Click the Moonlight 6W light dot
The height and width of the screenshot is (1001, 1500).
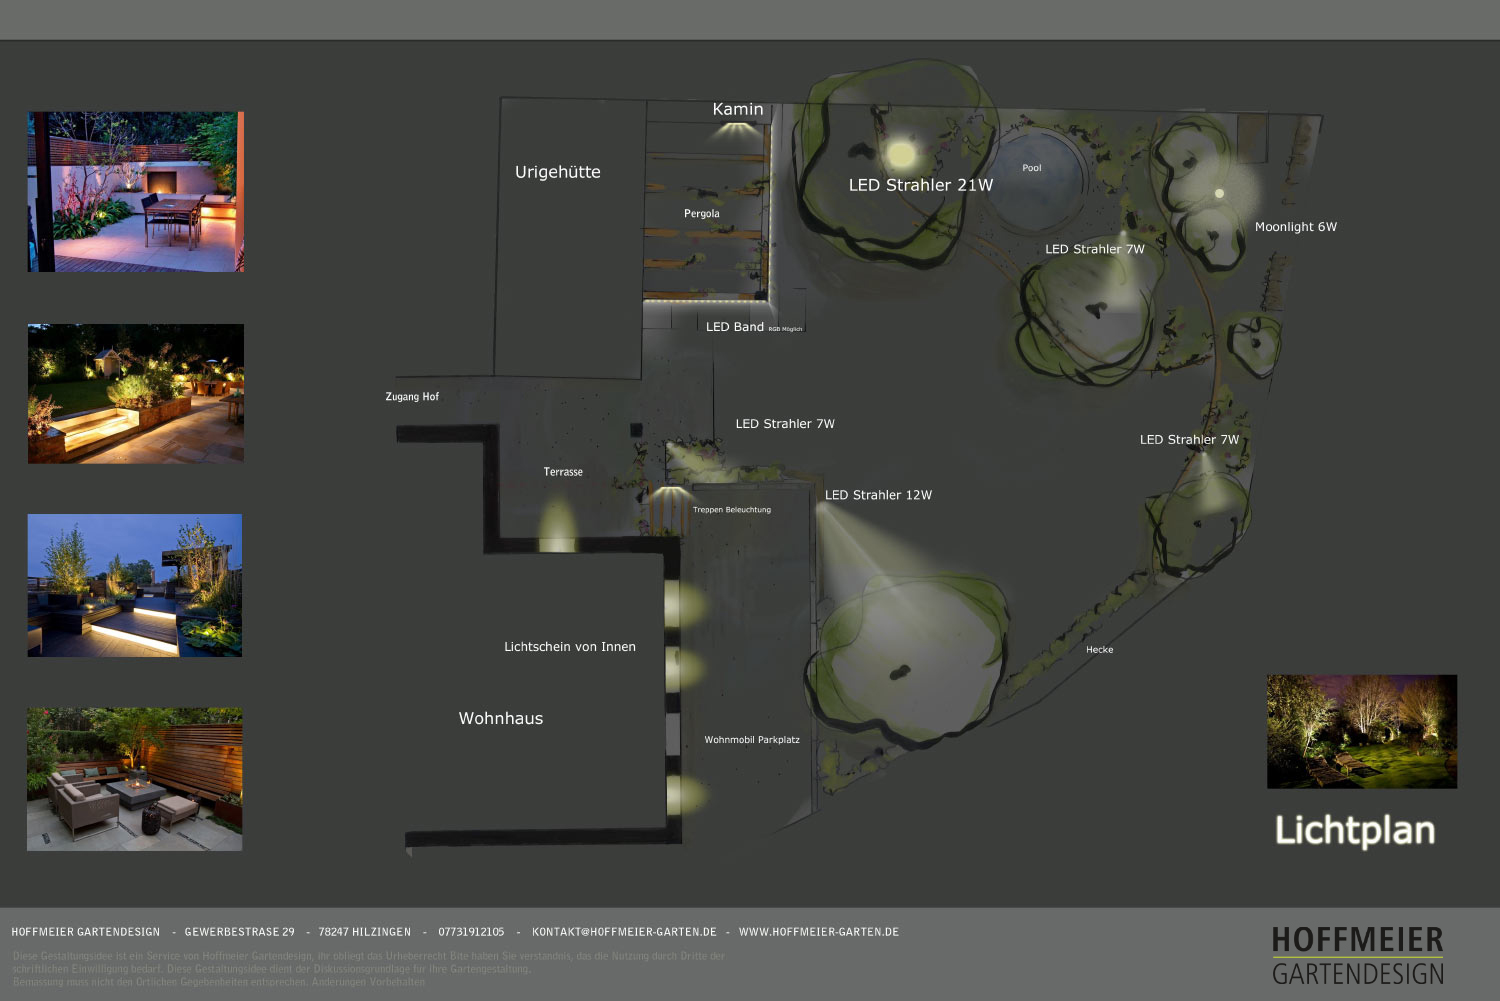(x=1219, y=193)
